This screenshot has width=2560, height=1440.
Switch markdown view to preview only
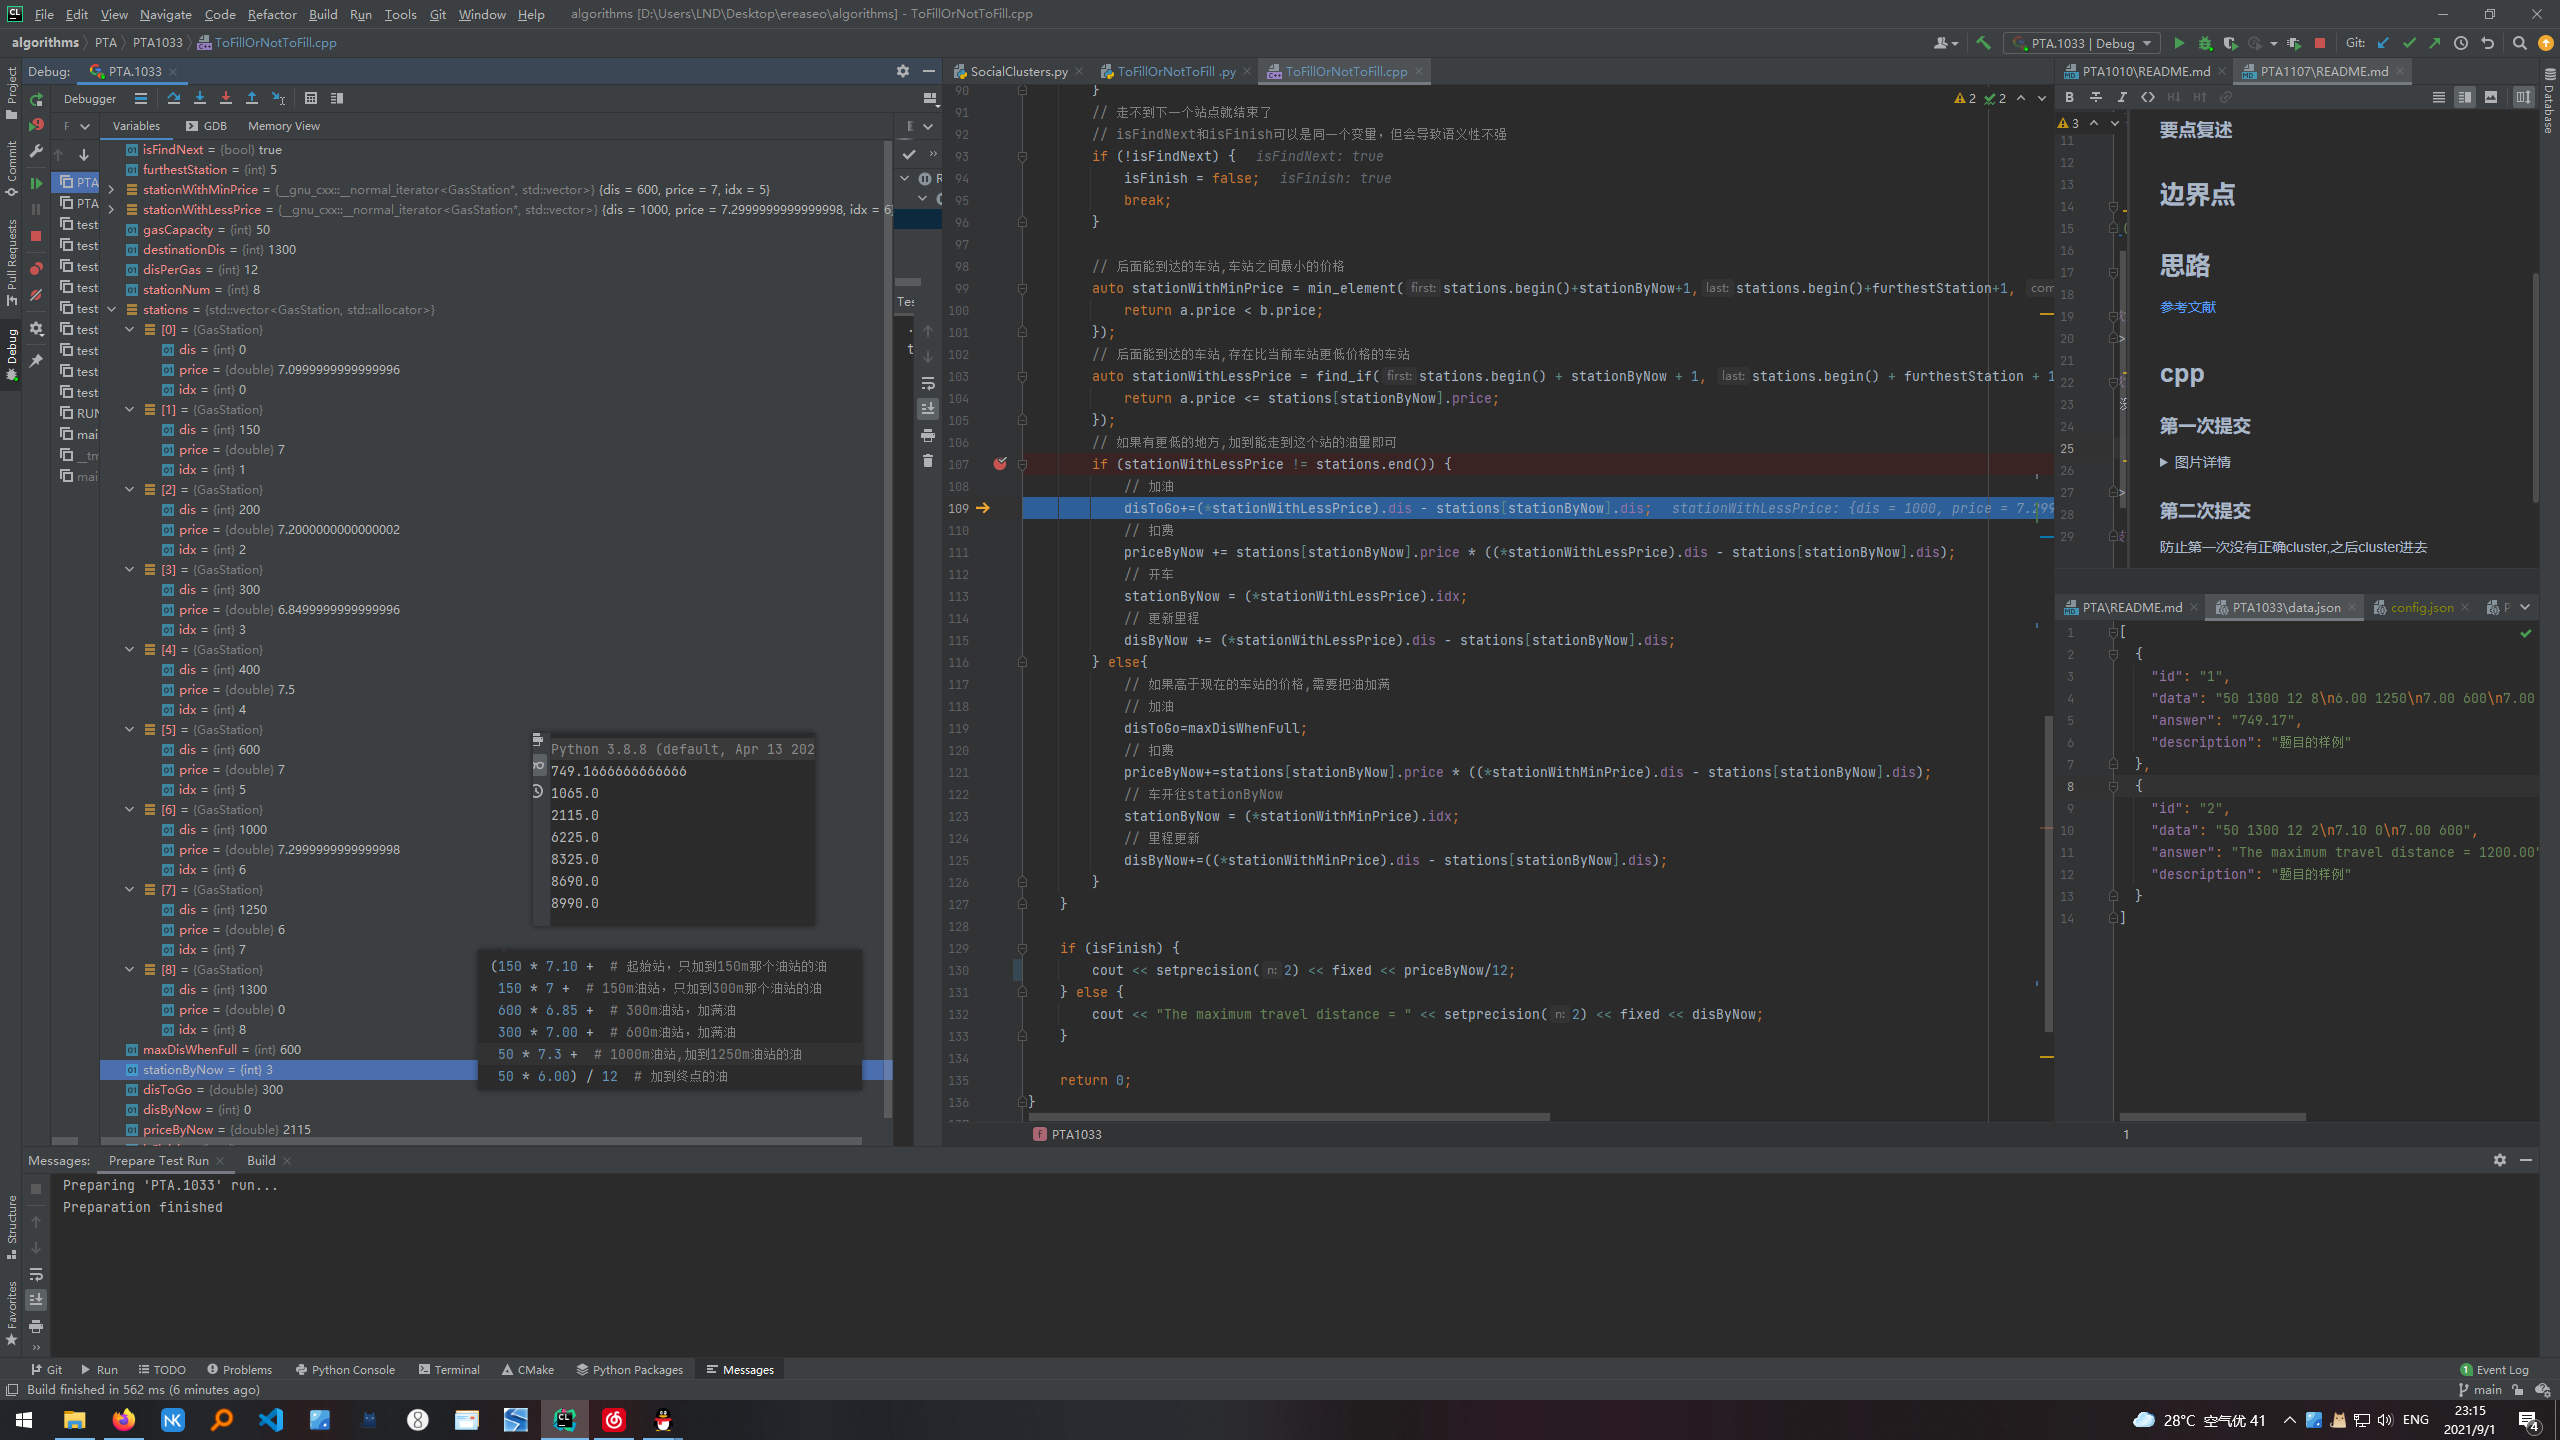2491,97
